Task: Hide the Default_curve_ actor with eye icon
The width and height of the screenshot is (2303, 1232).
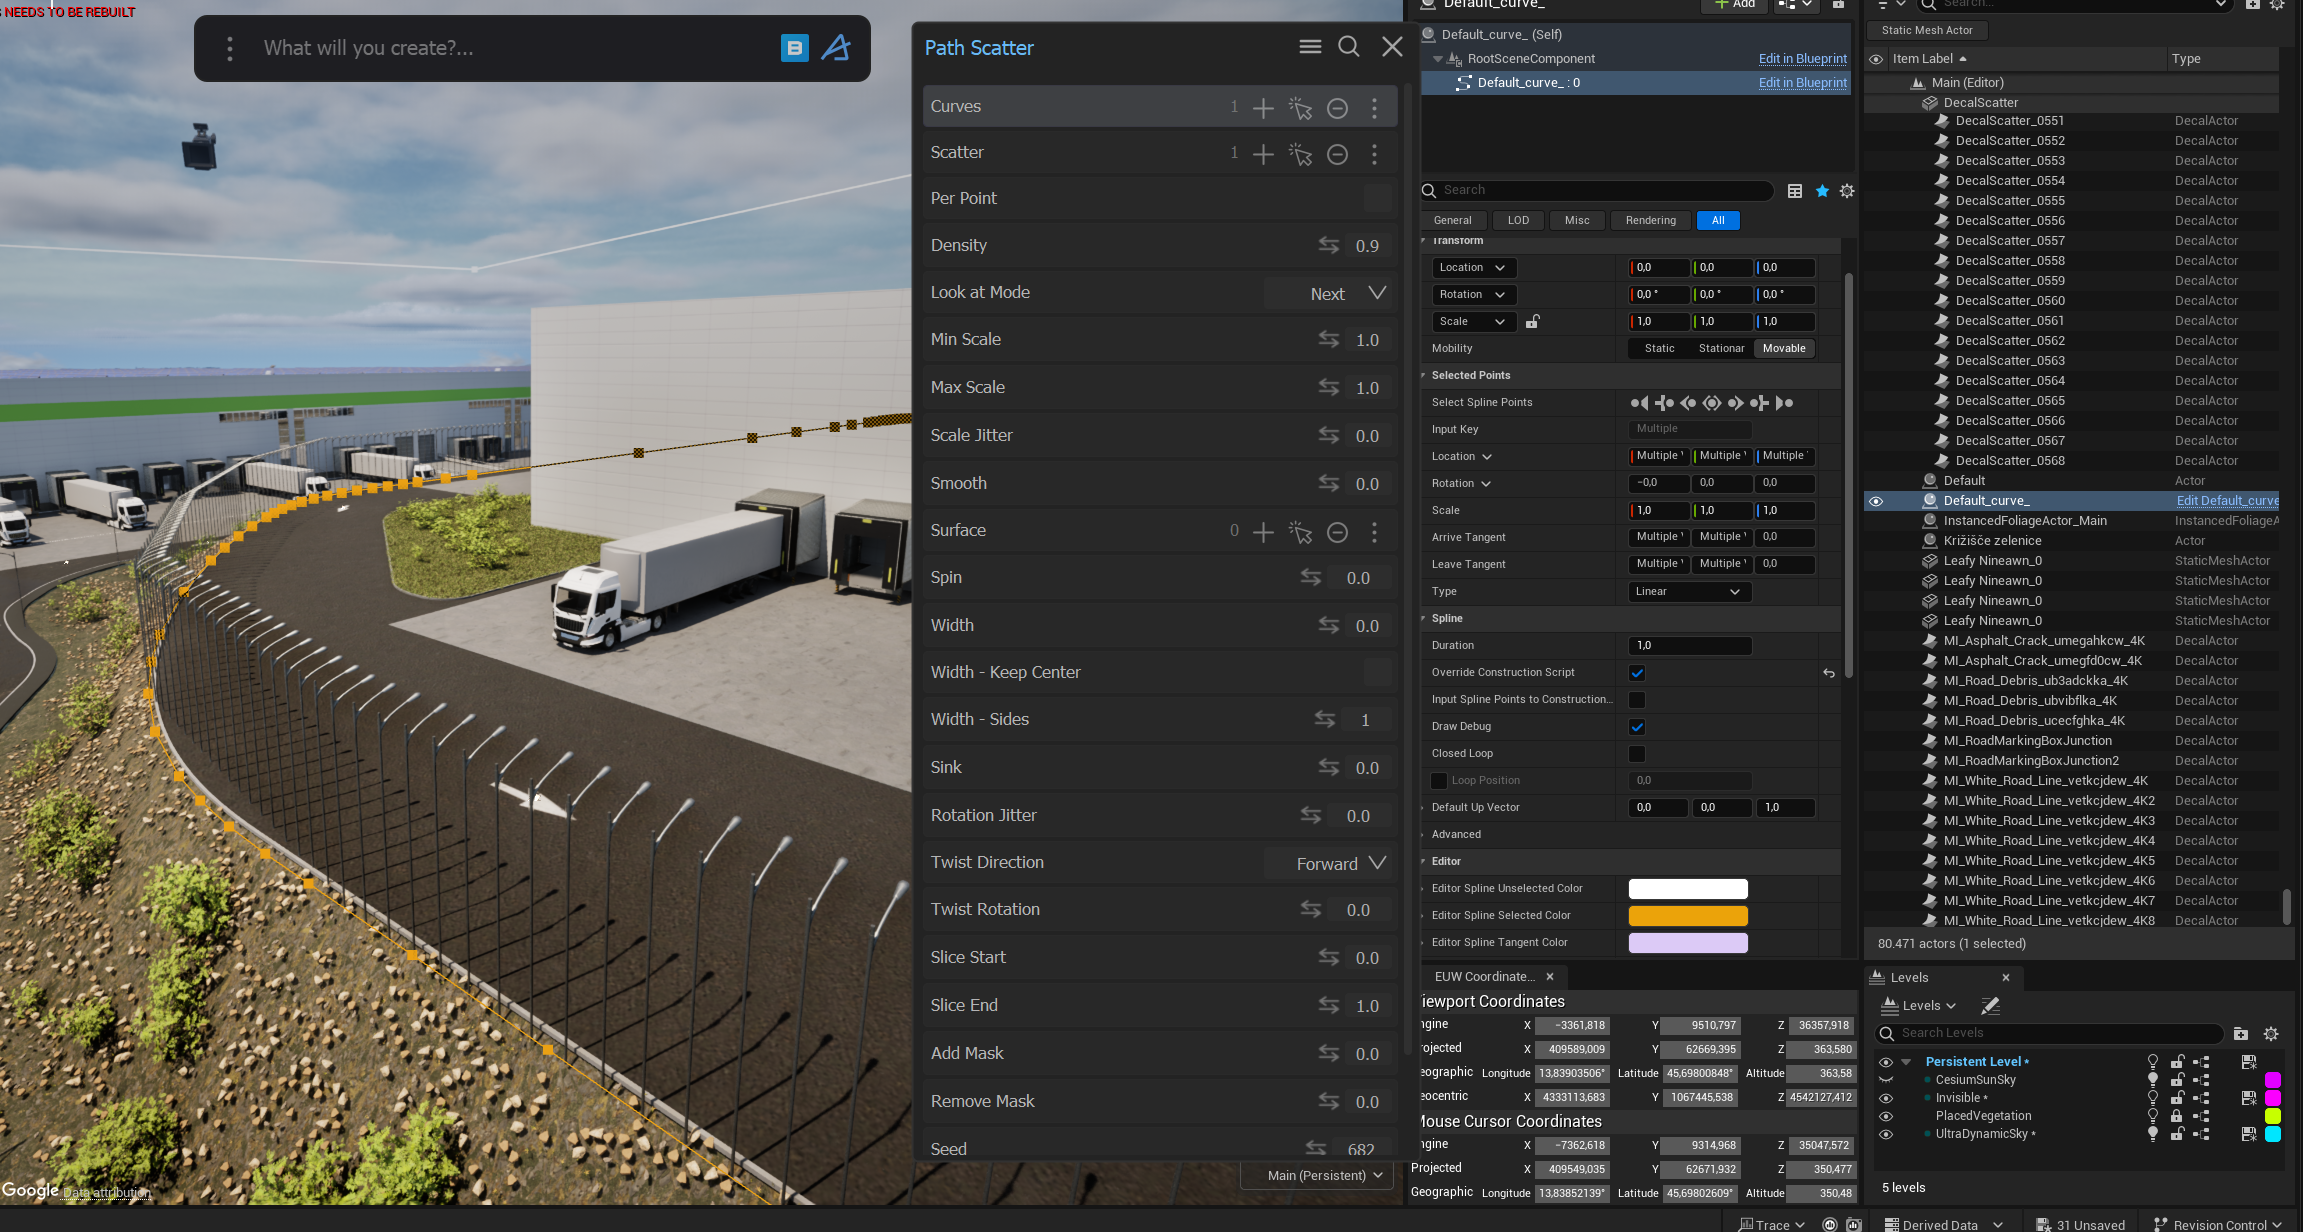Action: coord(1876,501)
